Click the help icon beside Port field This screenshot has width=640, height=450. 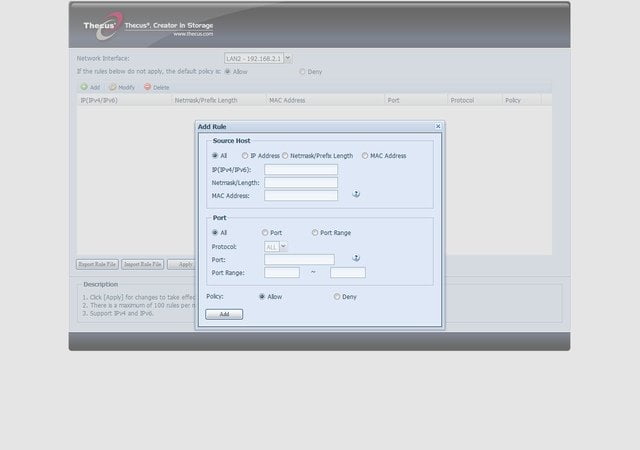pyautogui.click(x=356, y=258)
